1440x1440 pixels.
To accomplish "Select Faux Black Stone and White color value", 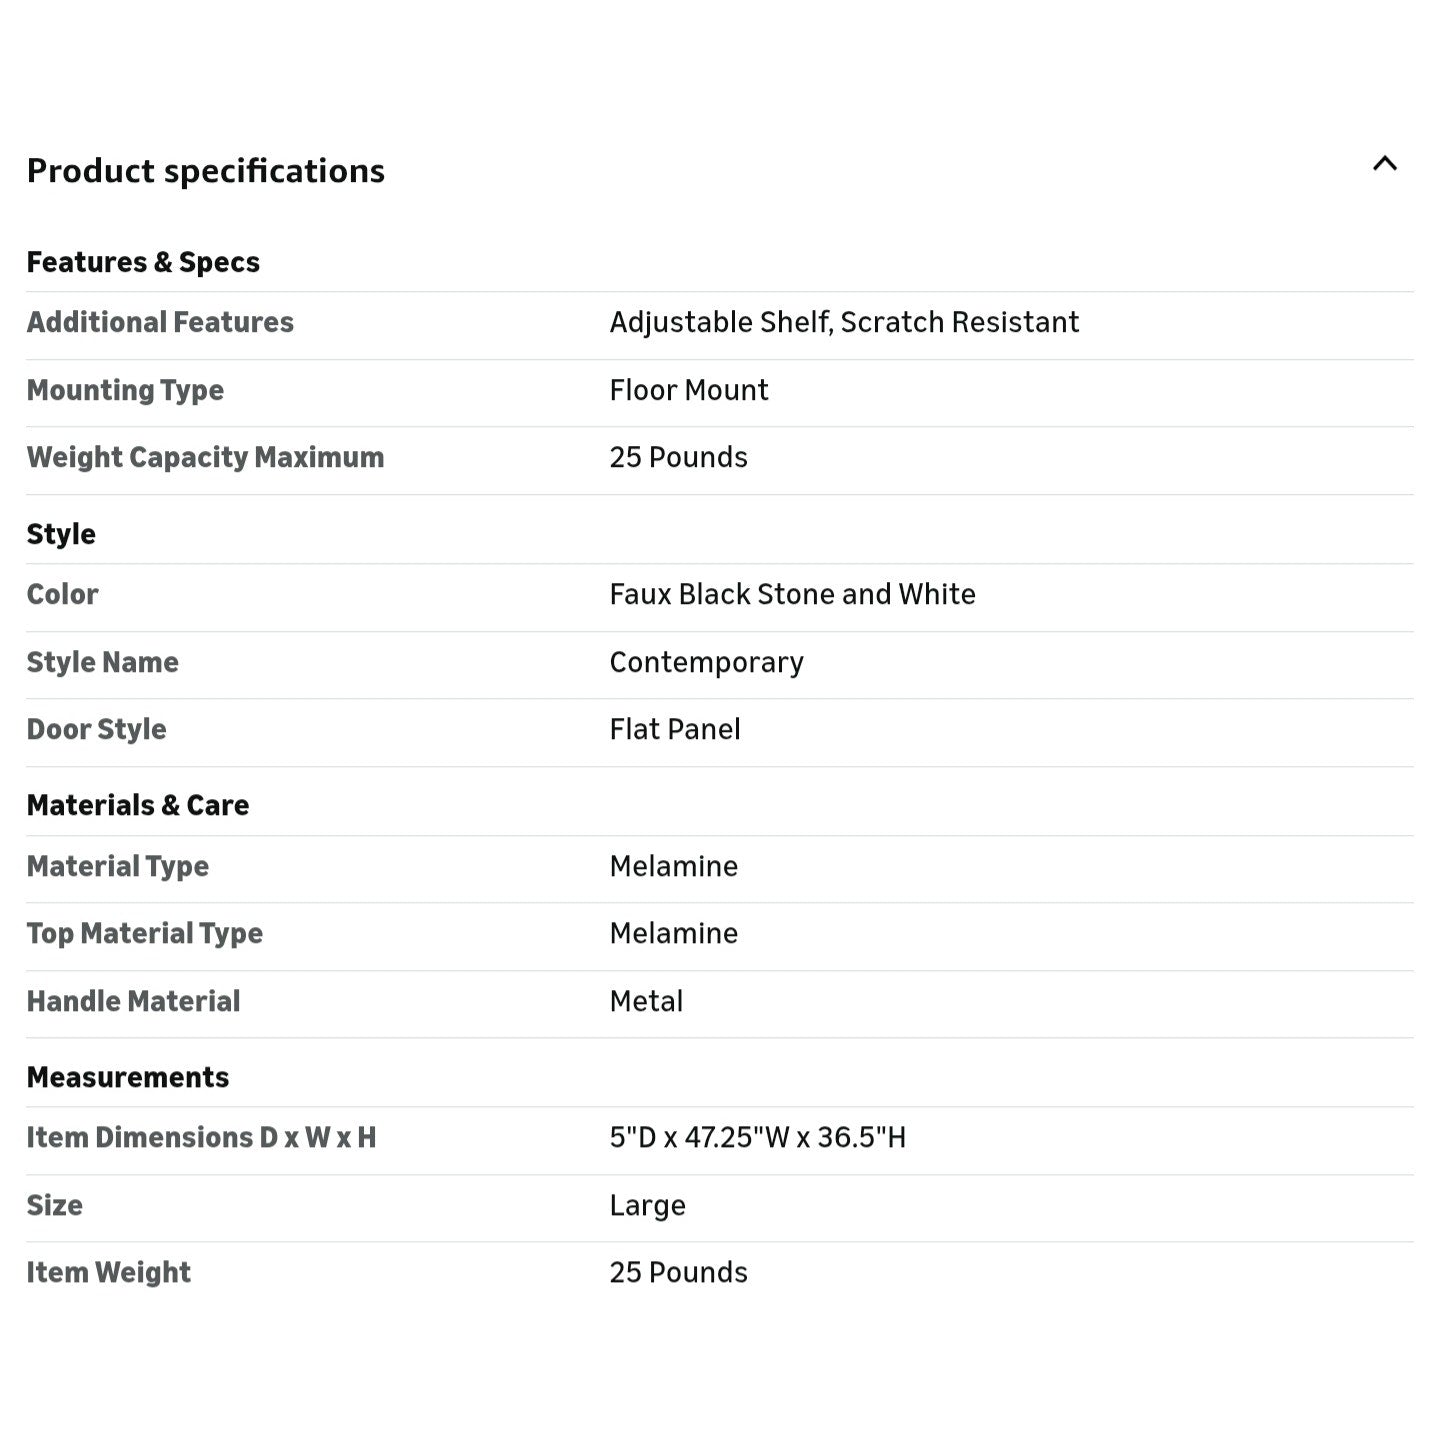I will point(792,594).
